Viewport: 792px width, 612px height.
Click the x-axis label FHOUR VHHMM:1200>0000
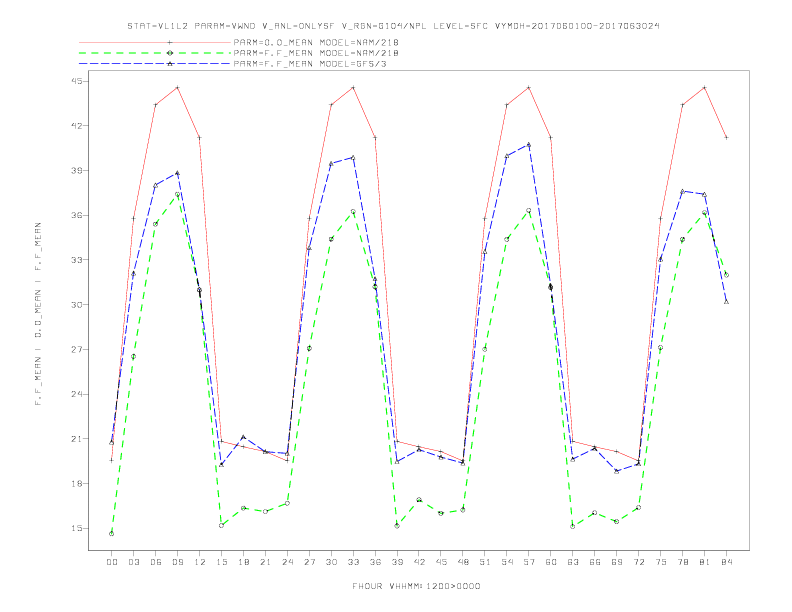pyautogui.click(x=416, y=586)
